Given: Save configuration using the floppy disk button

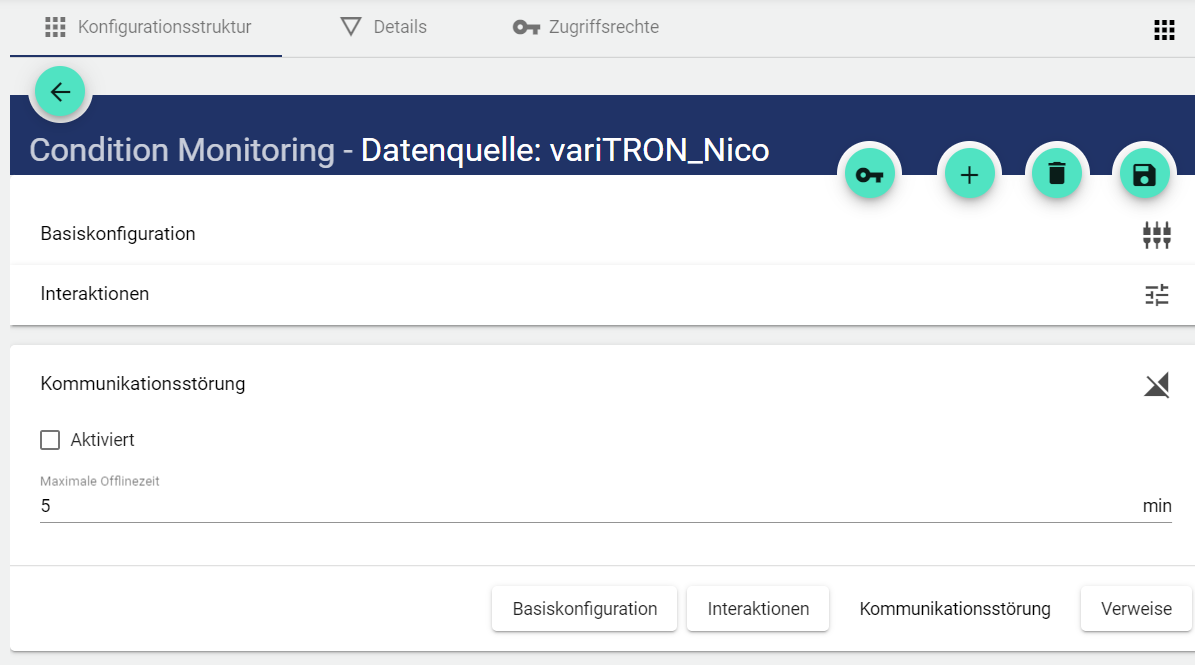Looking at the screenshot, I should point(1143,175).
